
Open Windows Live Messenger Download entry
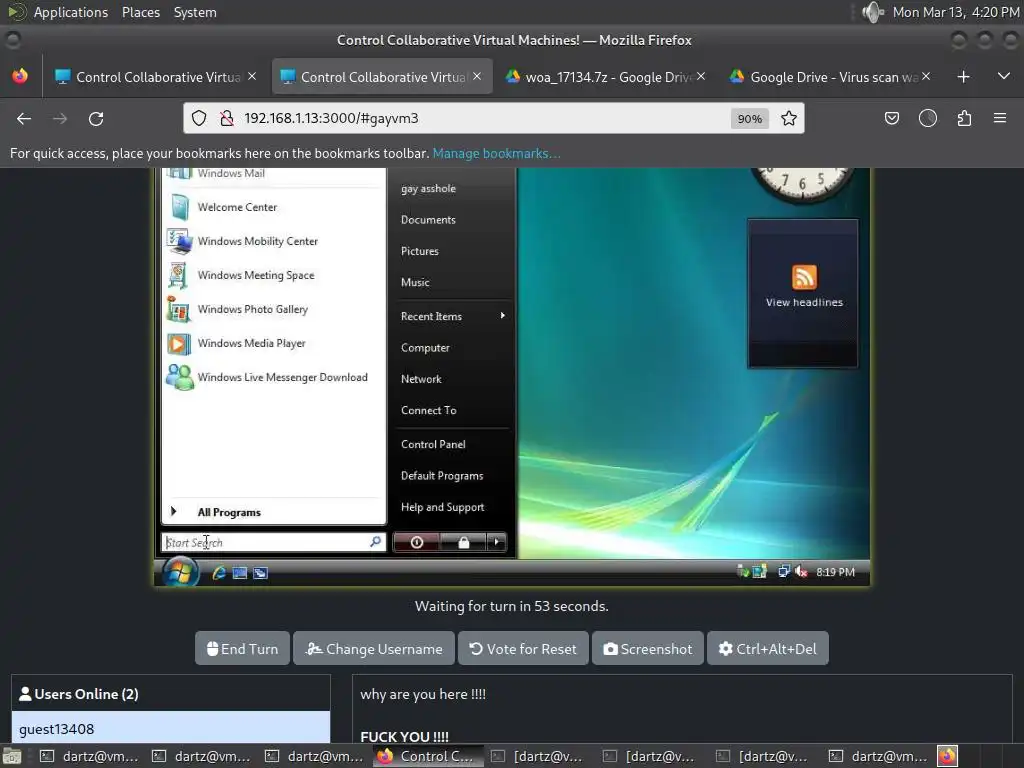[267, 377]
